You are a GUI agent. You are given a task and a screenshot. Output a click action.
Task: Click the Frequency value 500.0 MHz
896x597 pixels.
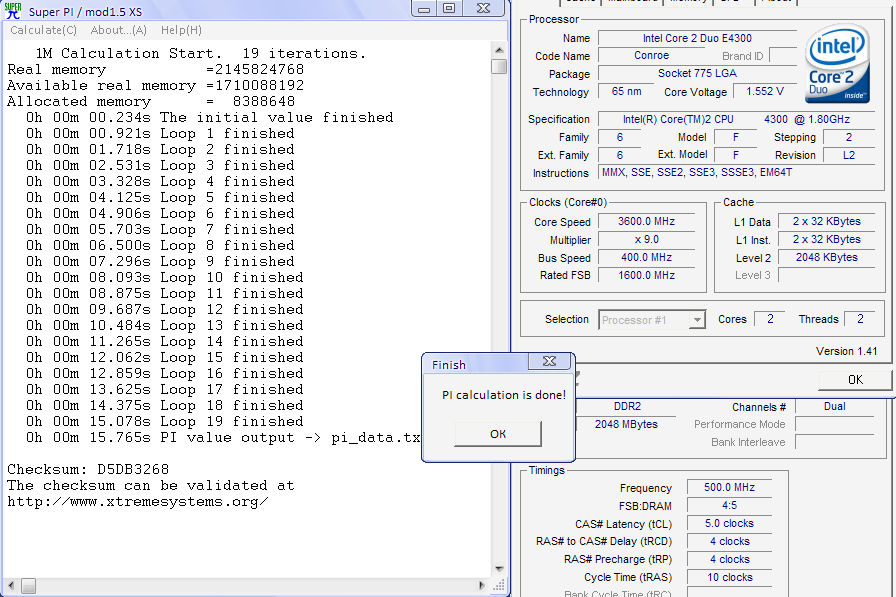pyautogui.click(x=729, y=488)
